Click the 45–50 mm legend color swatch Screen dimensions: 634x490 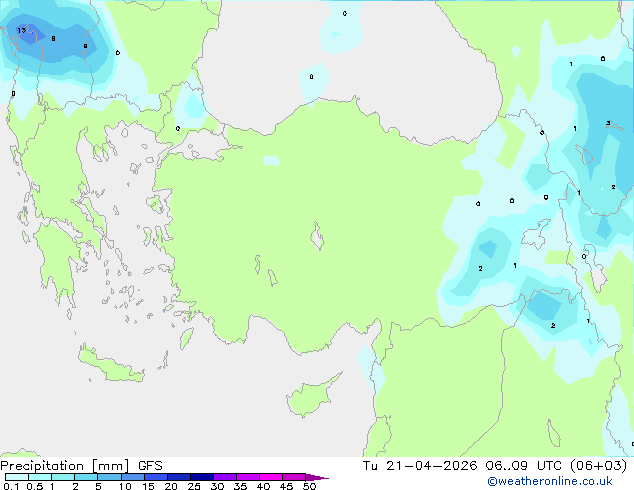294,477
